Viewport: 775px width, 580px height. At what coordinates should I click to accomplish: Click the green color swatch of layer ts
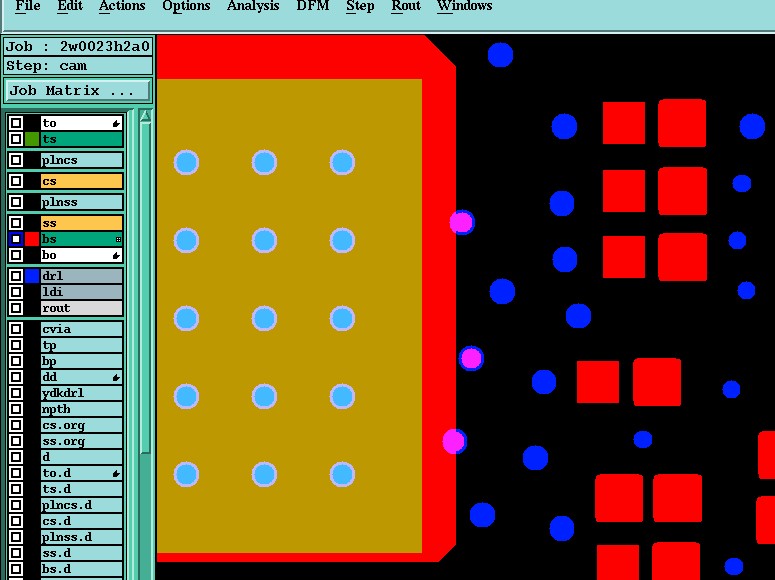(x=32, y=139)
